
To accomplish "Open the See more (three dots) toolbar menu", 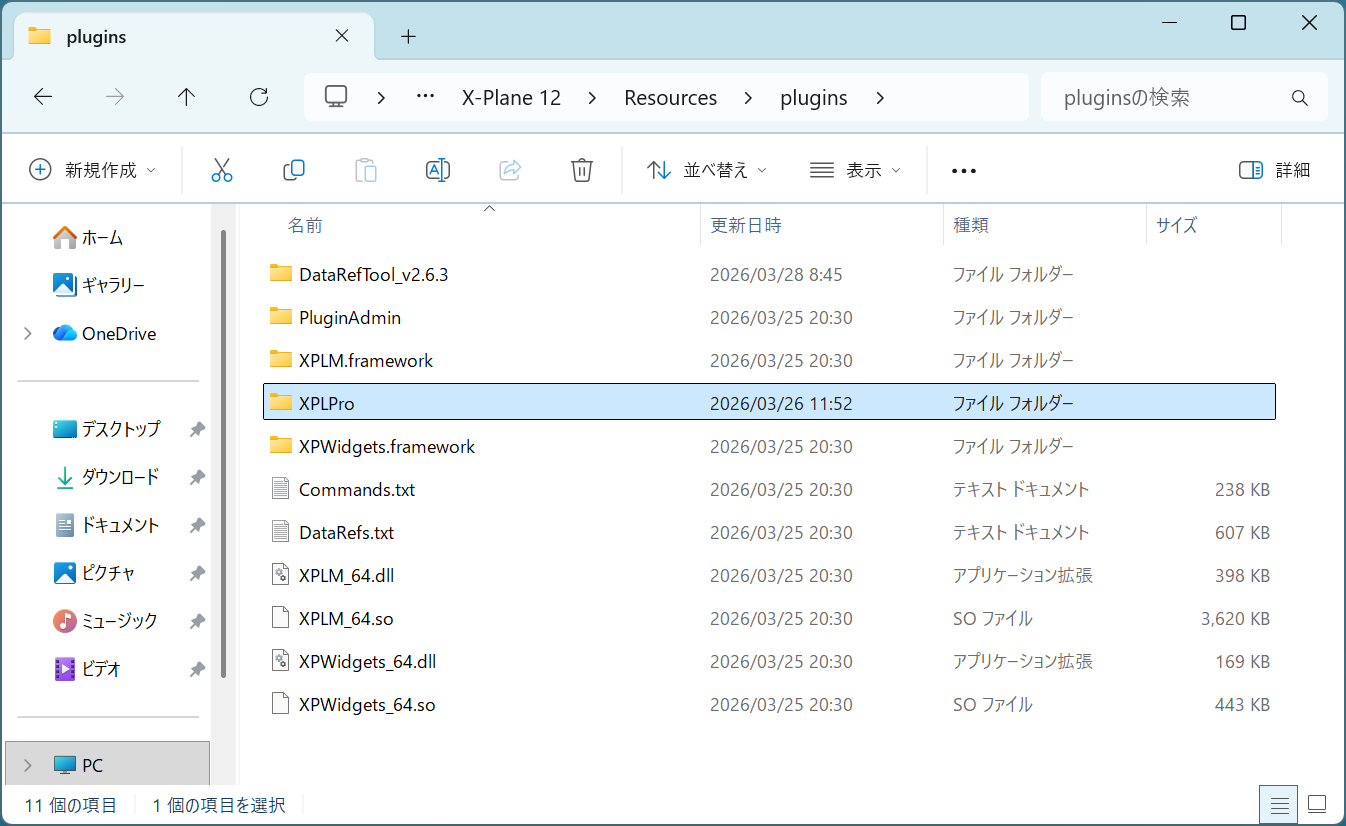I will pyautogui.click(x=964, y=171).
